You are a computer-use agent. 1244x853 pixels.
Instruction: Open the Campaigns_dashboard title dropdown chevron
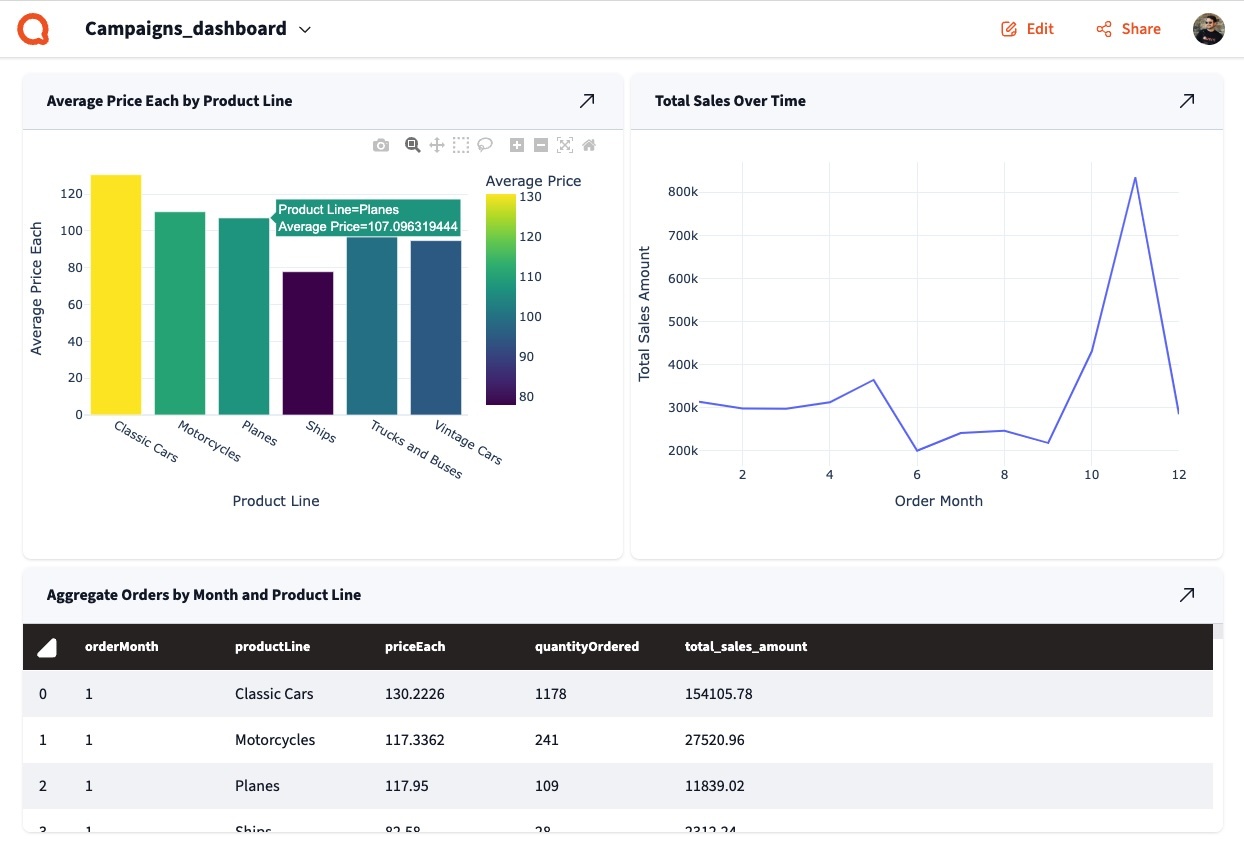tap(305, 30)
